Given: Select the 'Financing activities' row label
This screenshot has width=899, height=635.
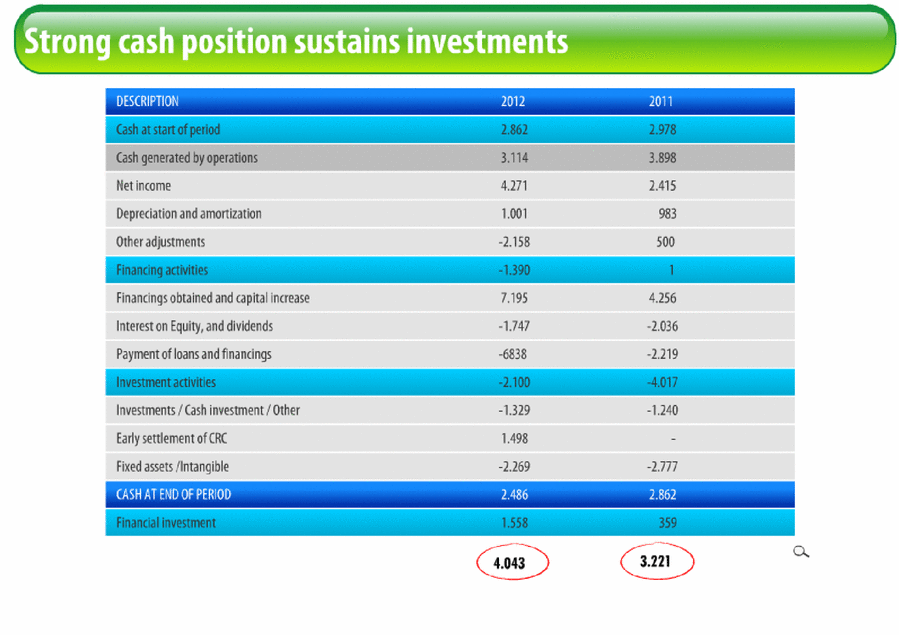Looking at the screenshot, I should [x=162, y=270].
